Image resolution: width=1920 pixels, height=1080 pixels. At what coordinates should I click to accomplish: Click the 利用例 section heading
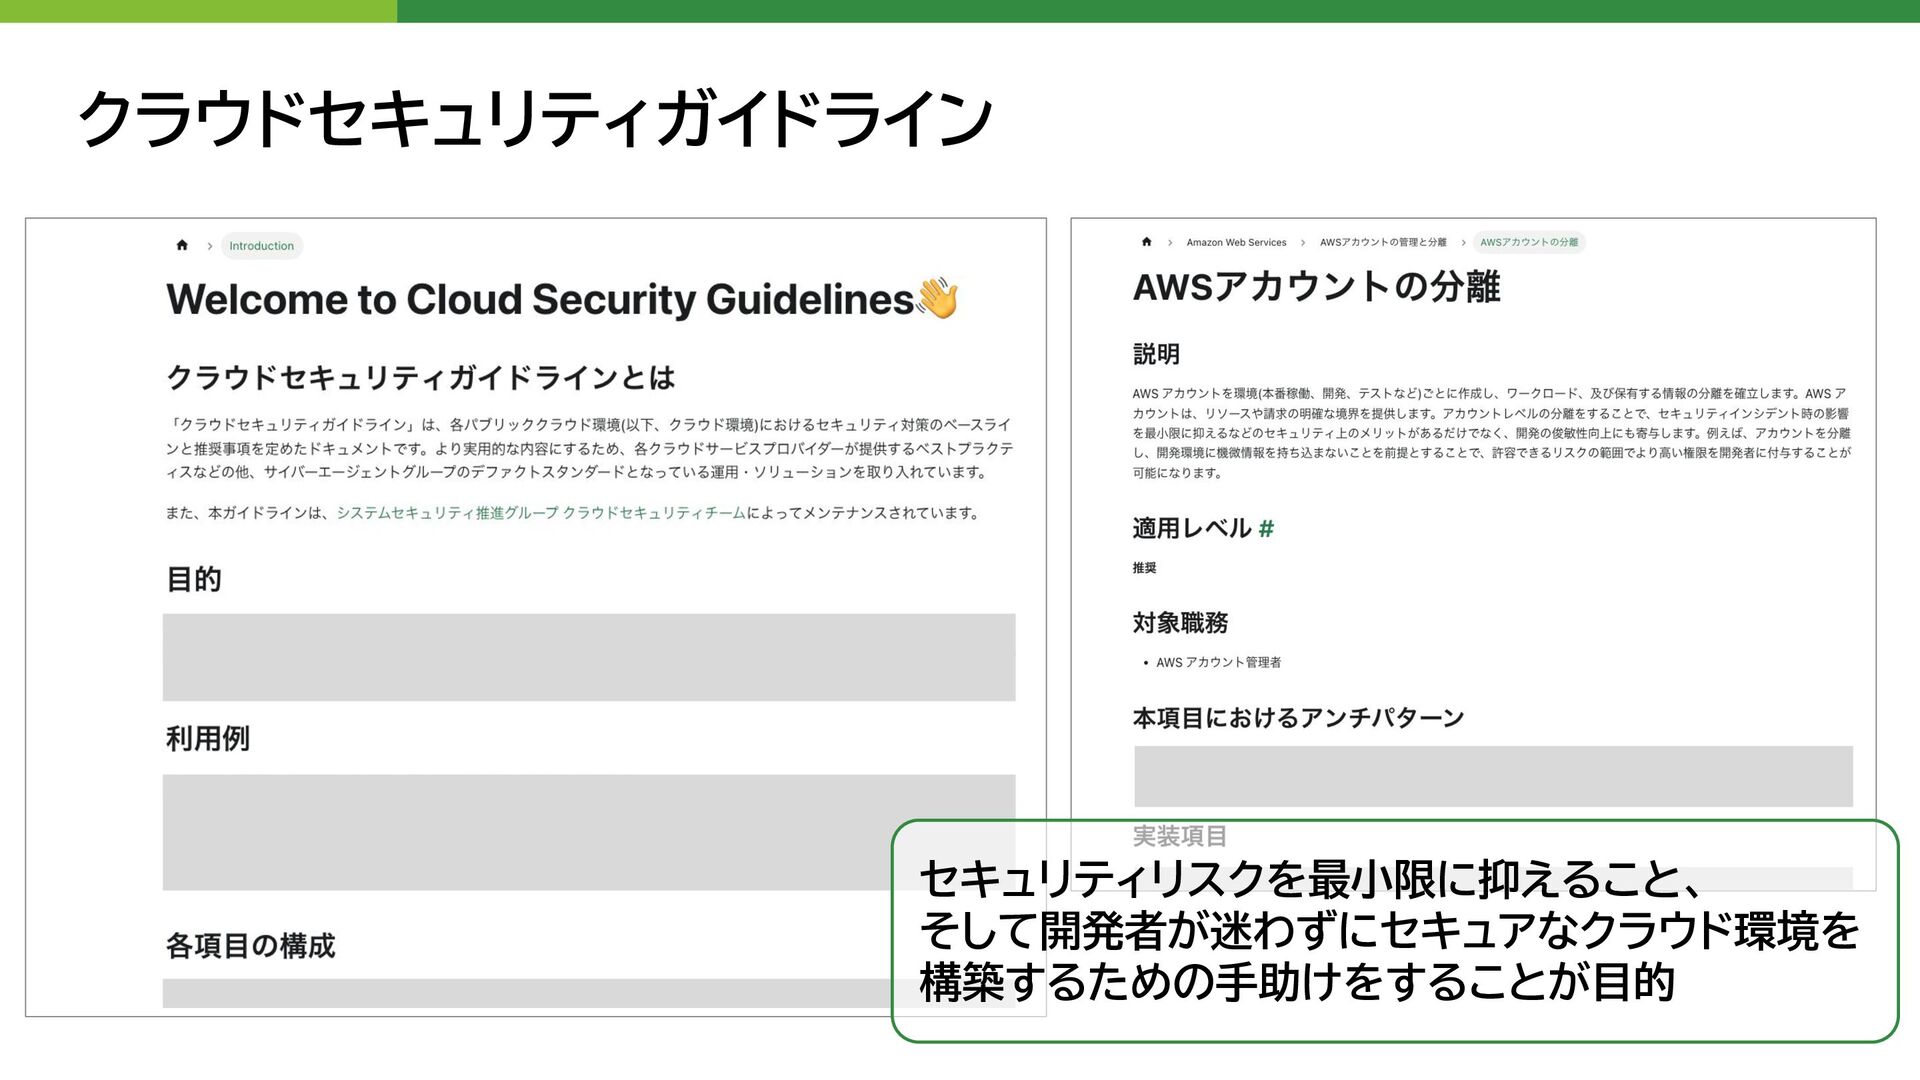[208, 739]
